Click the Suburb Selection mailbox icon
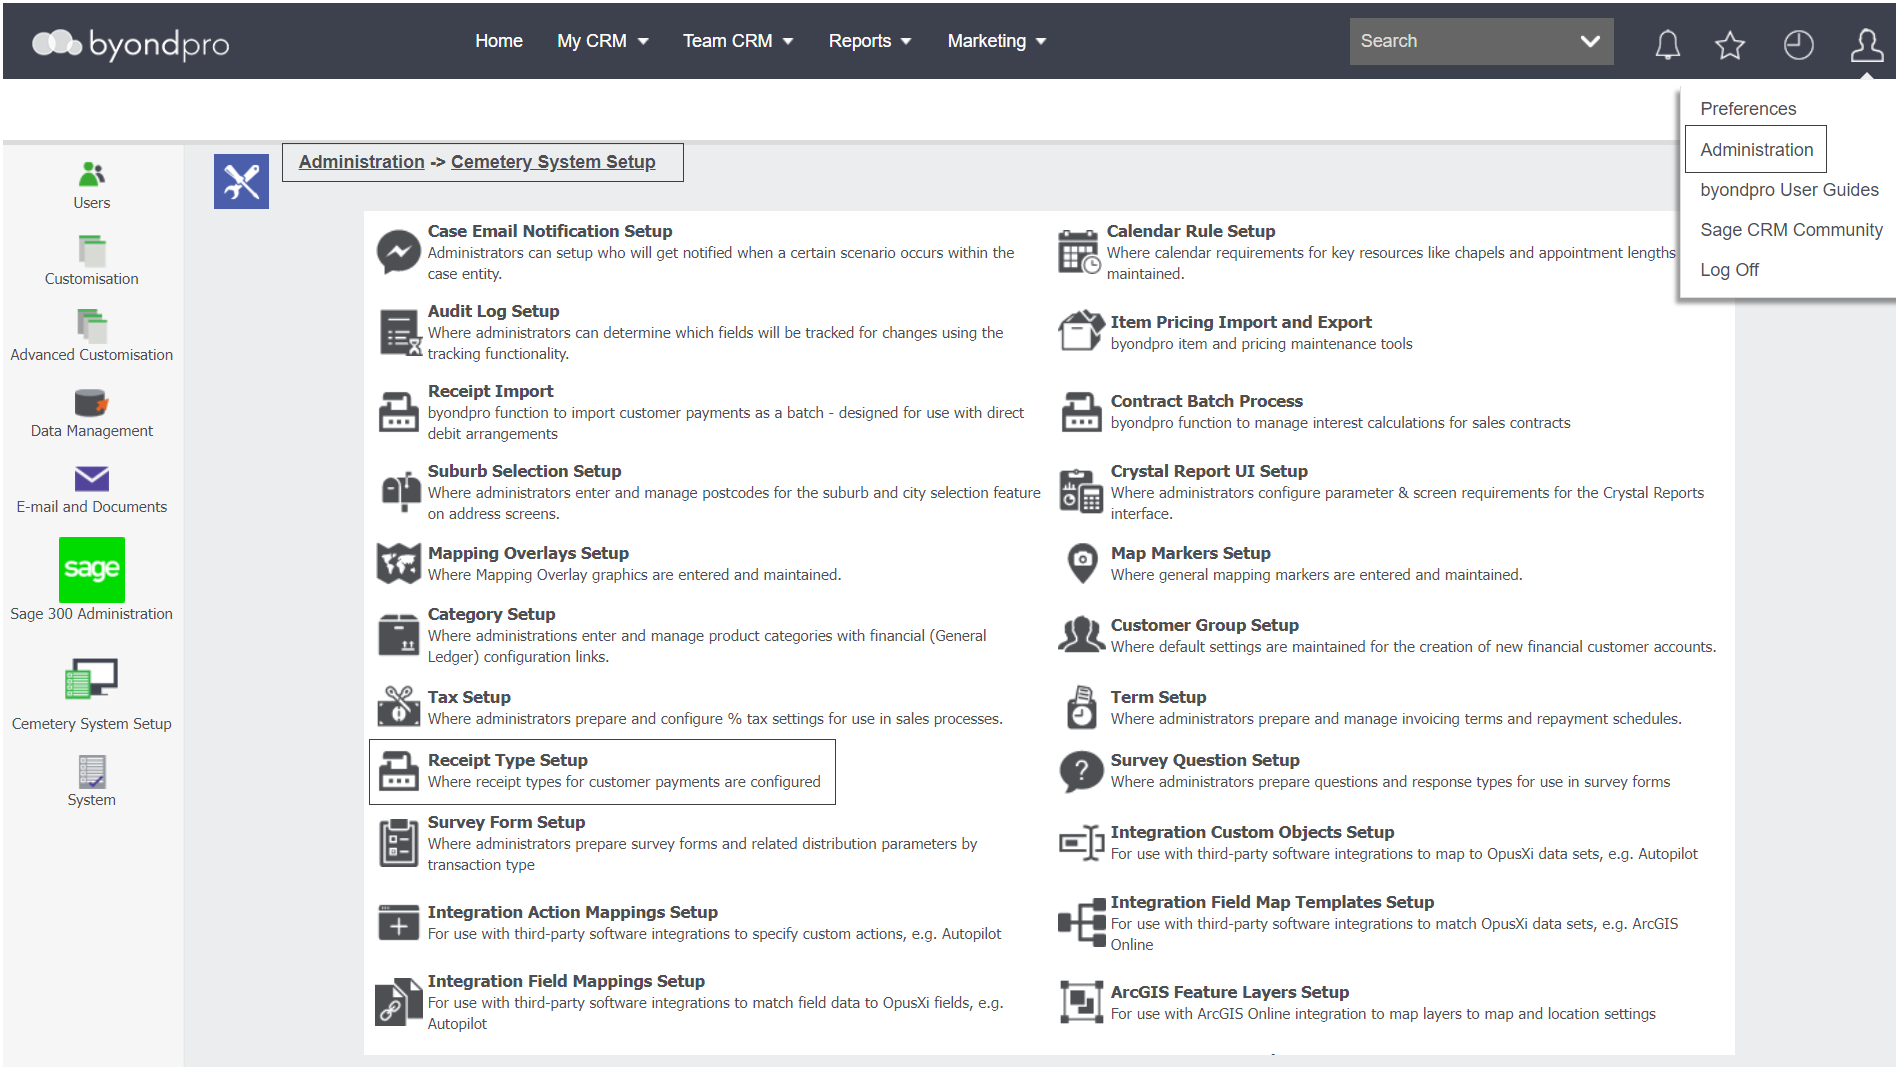 400,492
